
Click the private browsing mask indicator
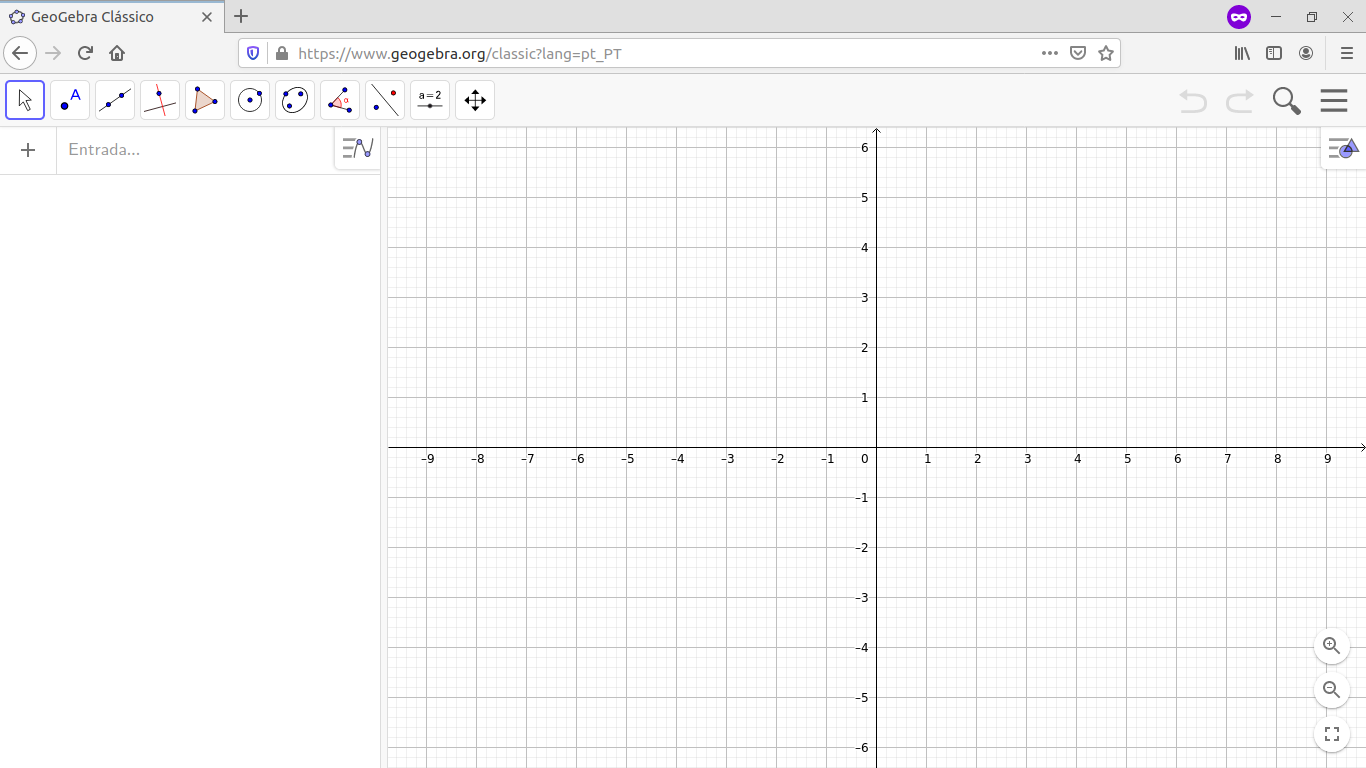pos(1239,17)
